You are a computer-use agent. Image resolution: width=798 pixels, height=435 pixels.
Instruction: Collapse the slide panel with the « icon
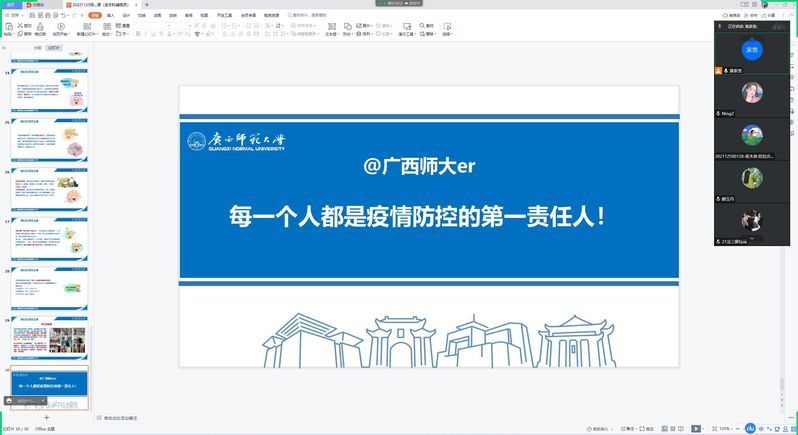tap(4, 48)
